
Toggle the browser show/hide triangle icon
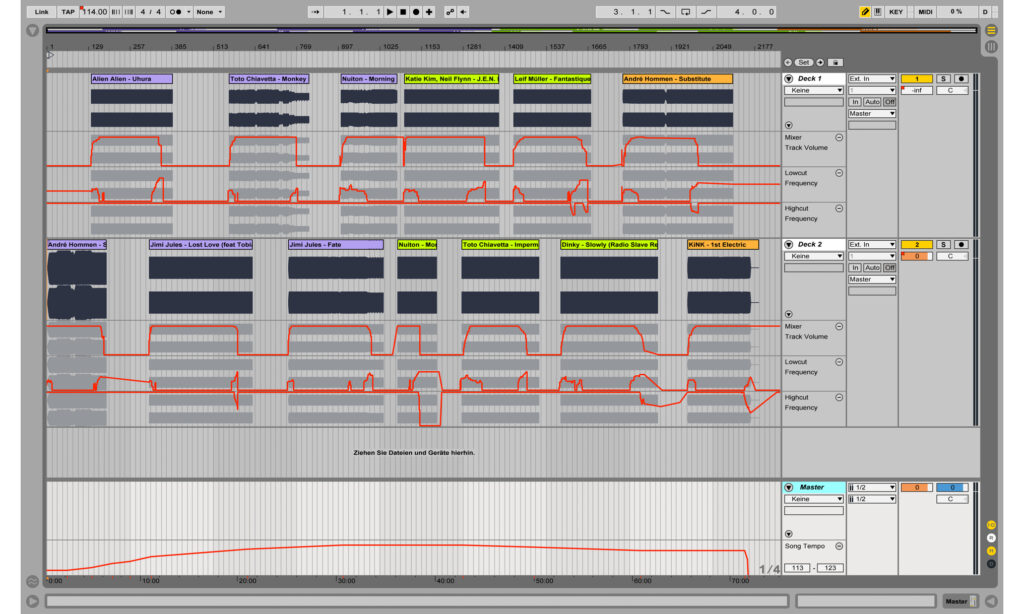pyautogui.click(x=33, y=31)
